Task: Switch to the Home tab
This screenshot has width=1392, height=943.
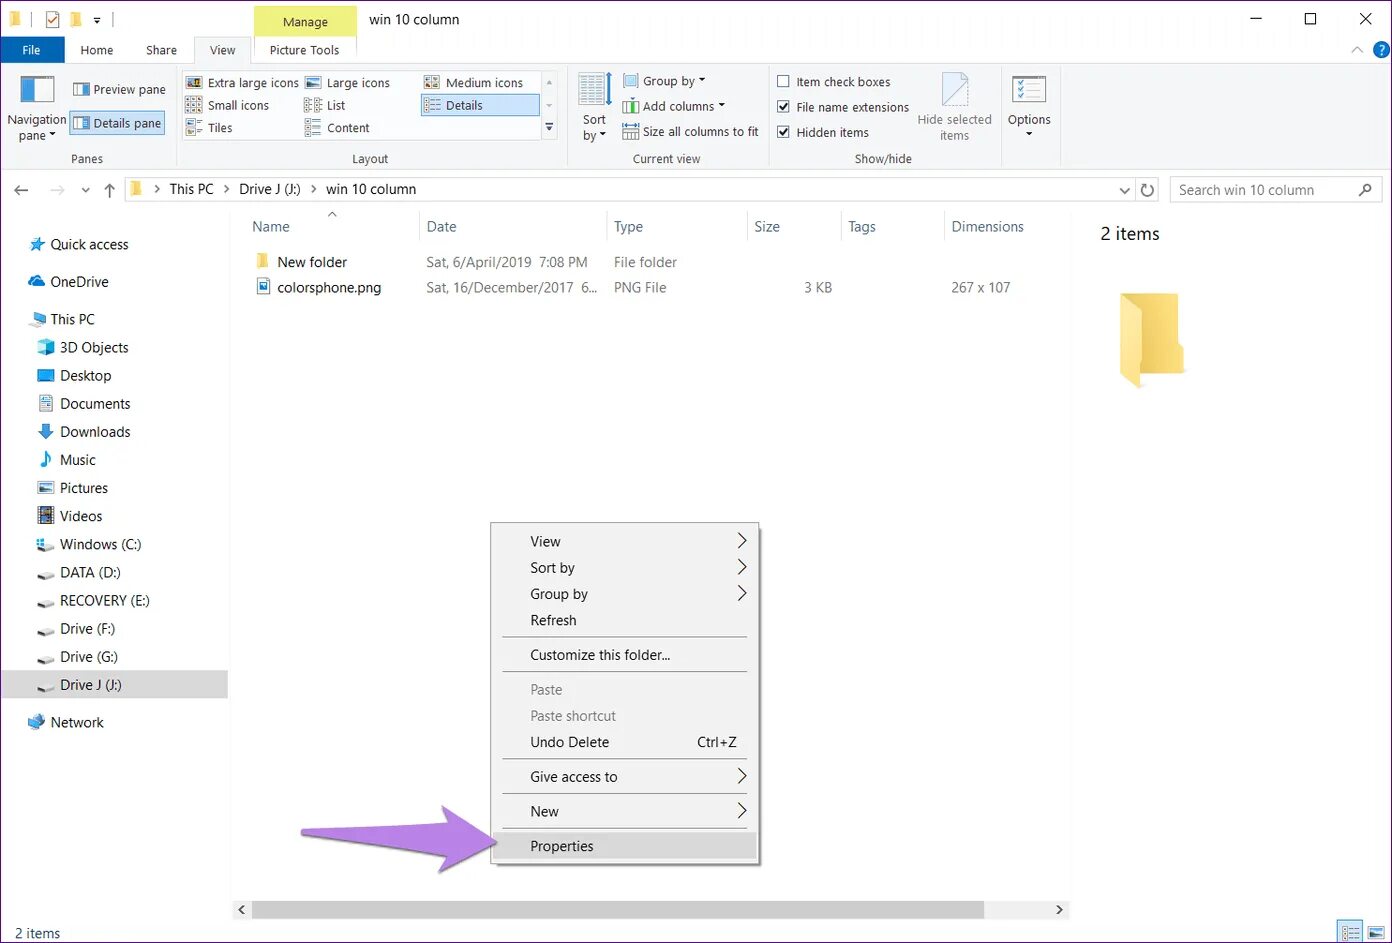Action: (97, 50)
